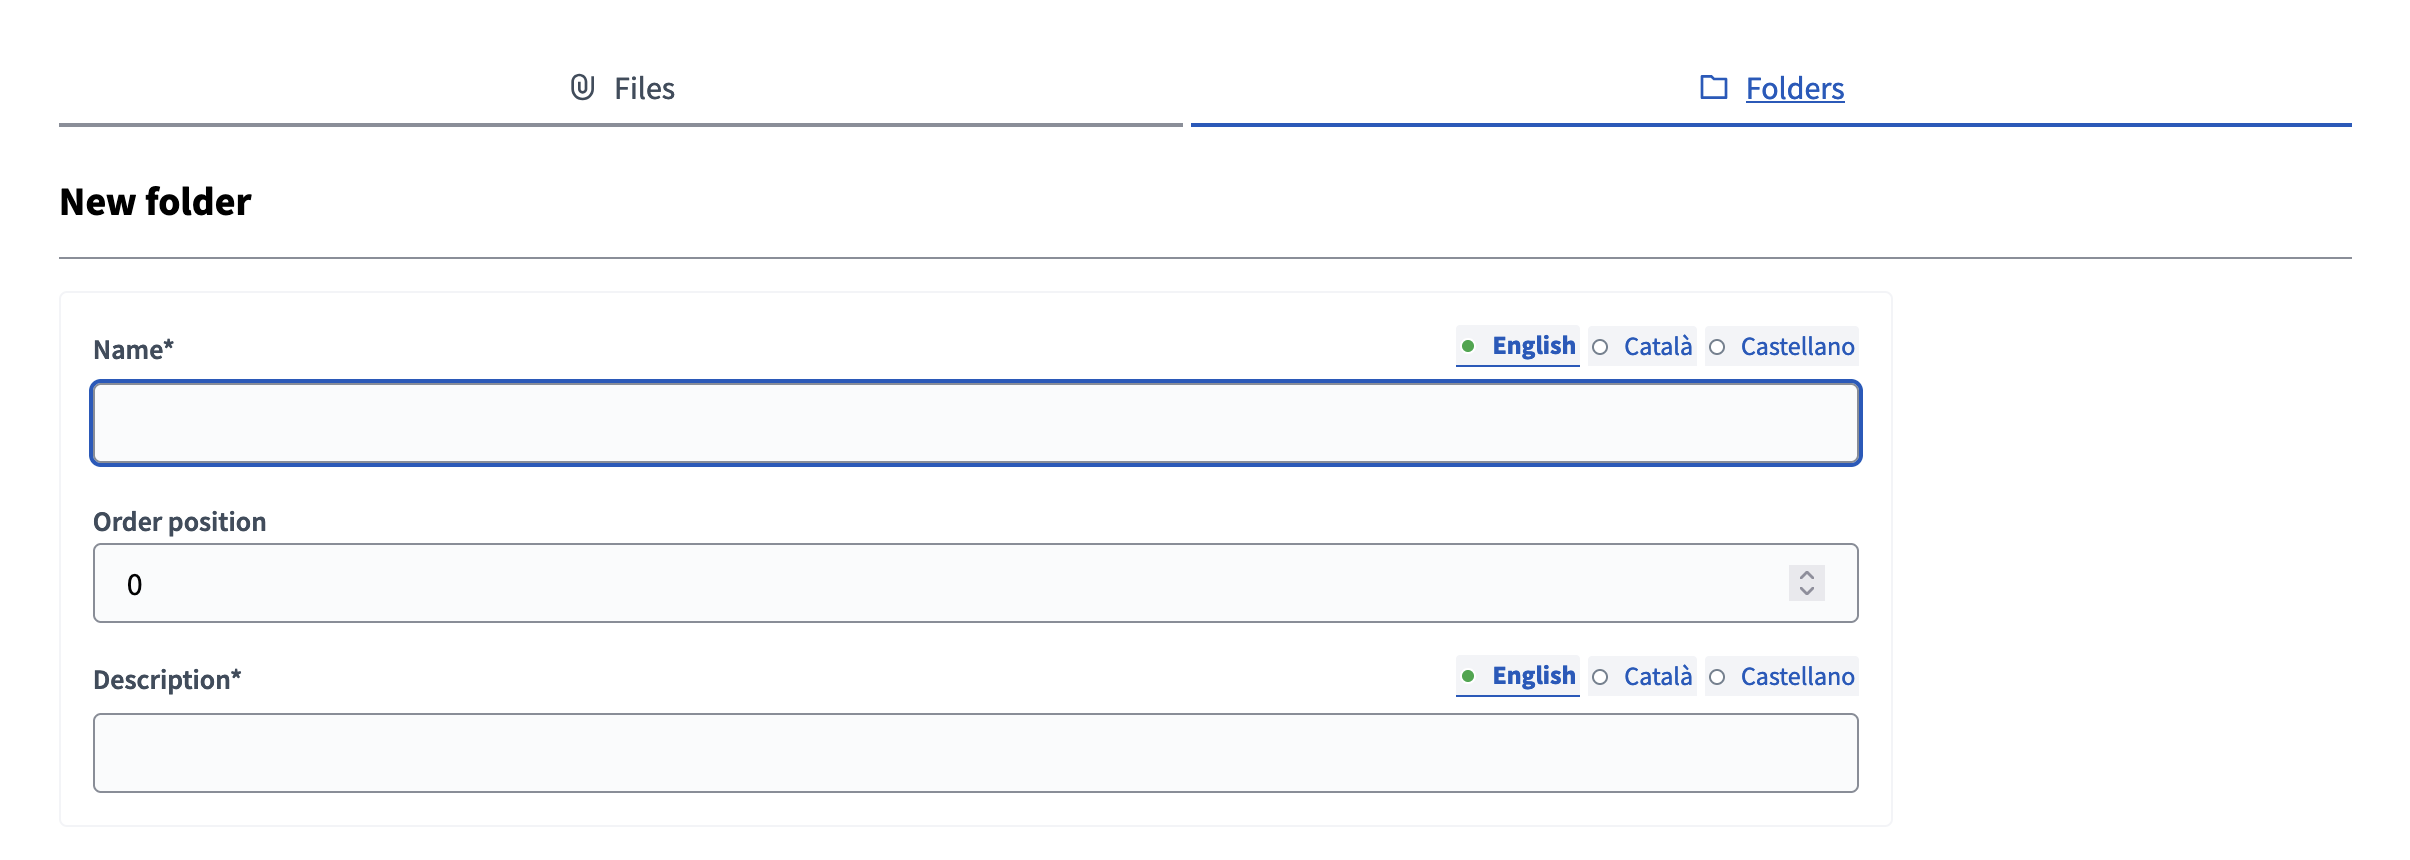
Task: Select English language for the Name field
Action: [x=1533, y=346]
